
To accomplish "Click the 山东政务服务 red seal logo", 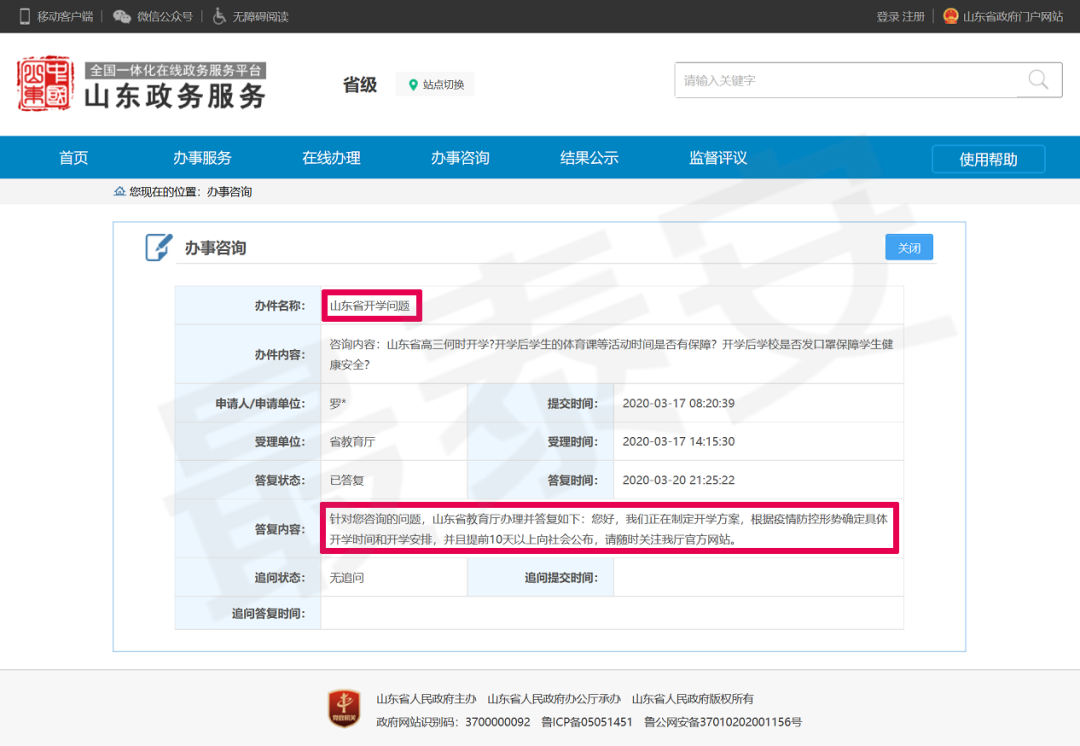I will [x=45, y=84].
